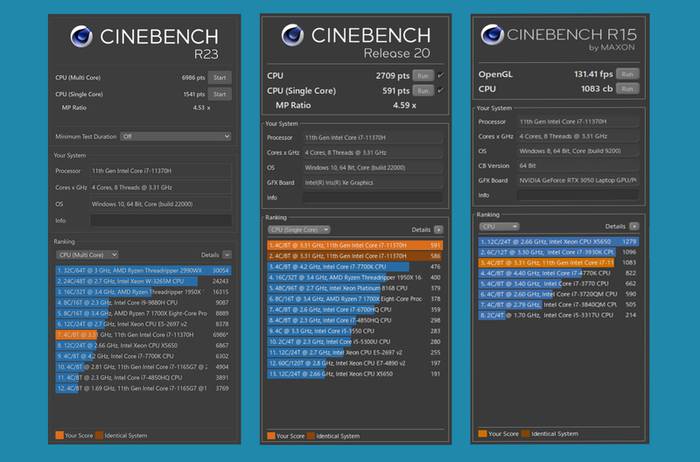Click the Cinebench Release 20 logo sphere icon
The image size is (700, 462).
pyautogui.click(x=292, y=35)
